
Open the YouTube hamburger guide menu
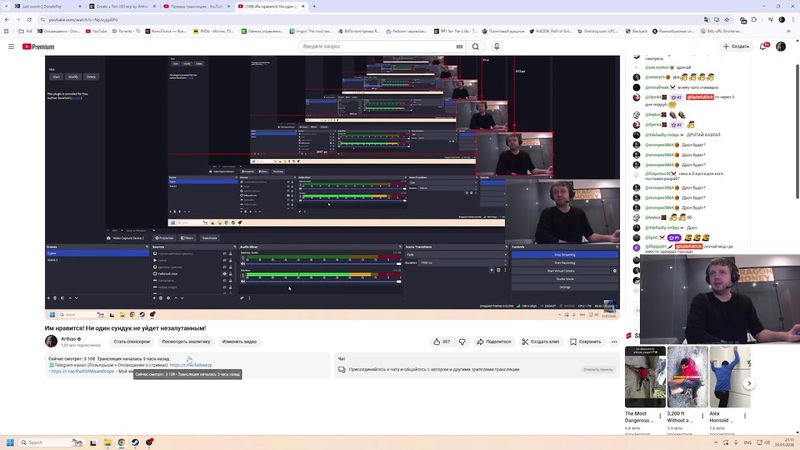[x=11, y=46]
